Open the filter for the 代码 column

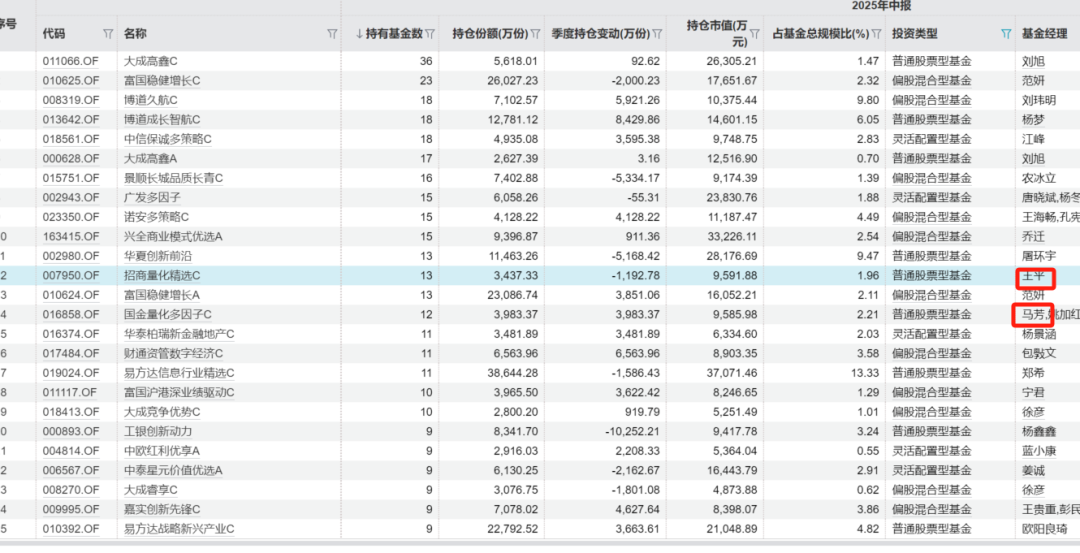pyautogui.click(x=107, y=33)
